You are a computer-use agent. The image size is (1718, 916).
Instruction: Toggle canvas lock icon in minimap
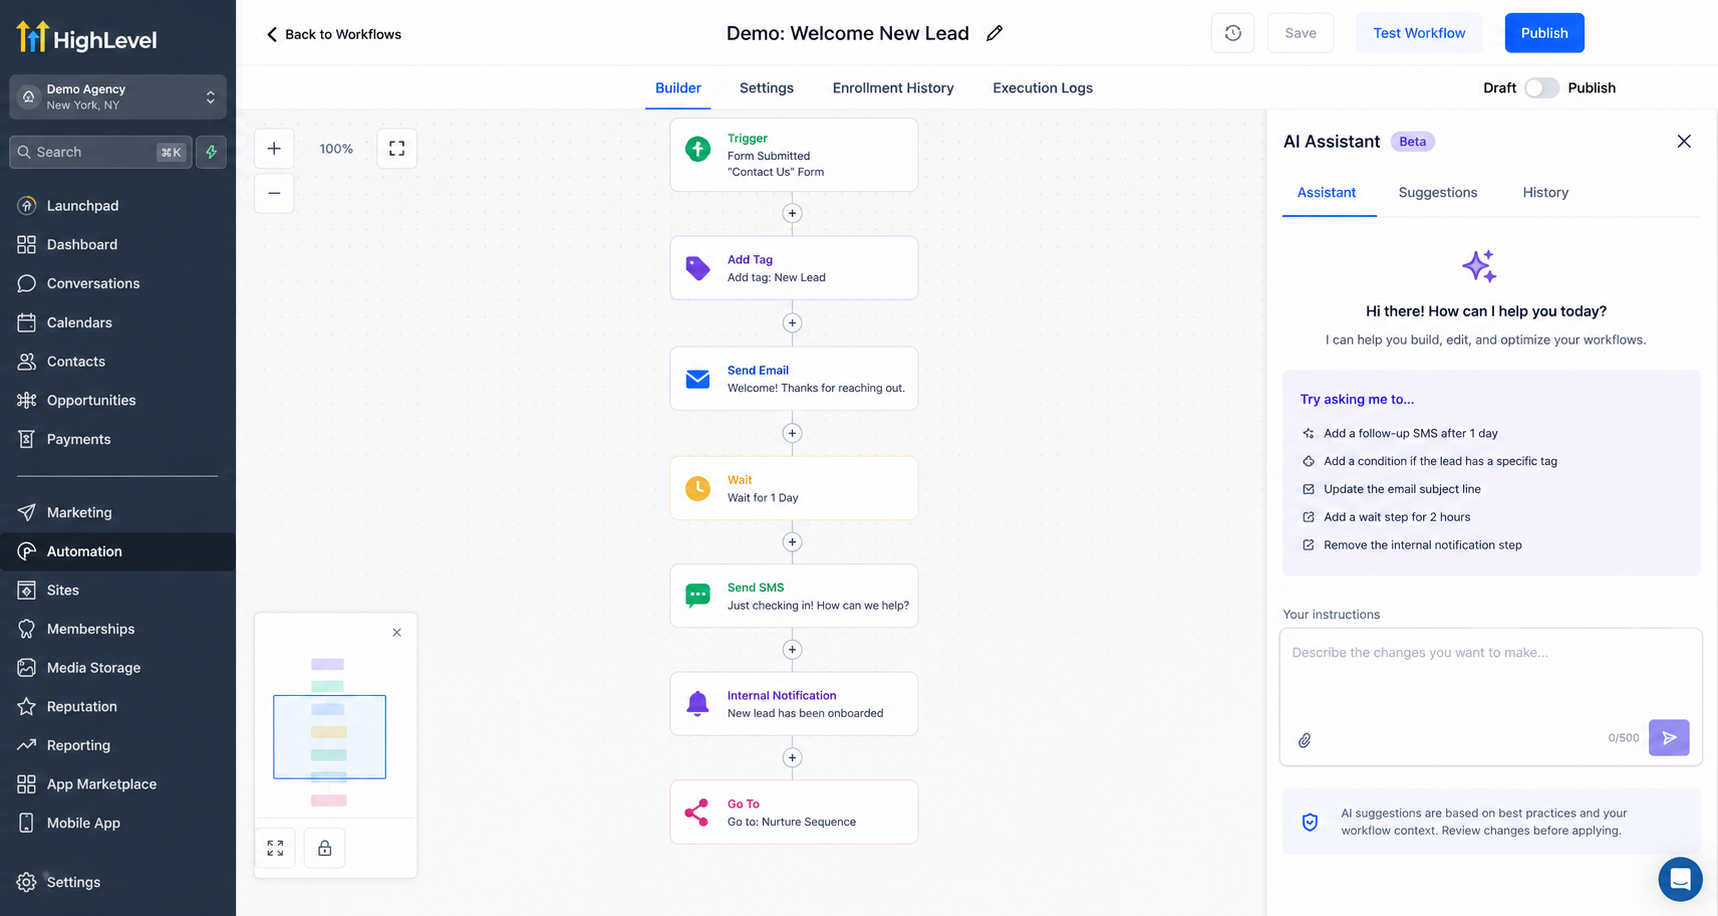click(325, 848)
